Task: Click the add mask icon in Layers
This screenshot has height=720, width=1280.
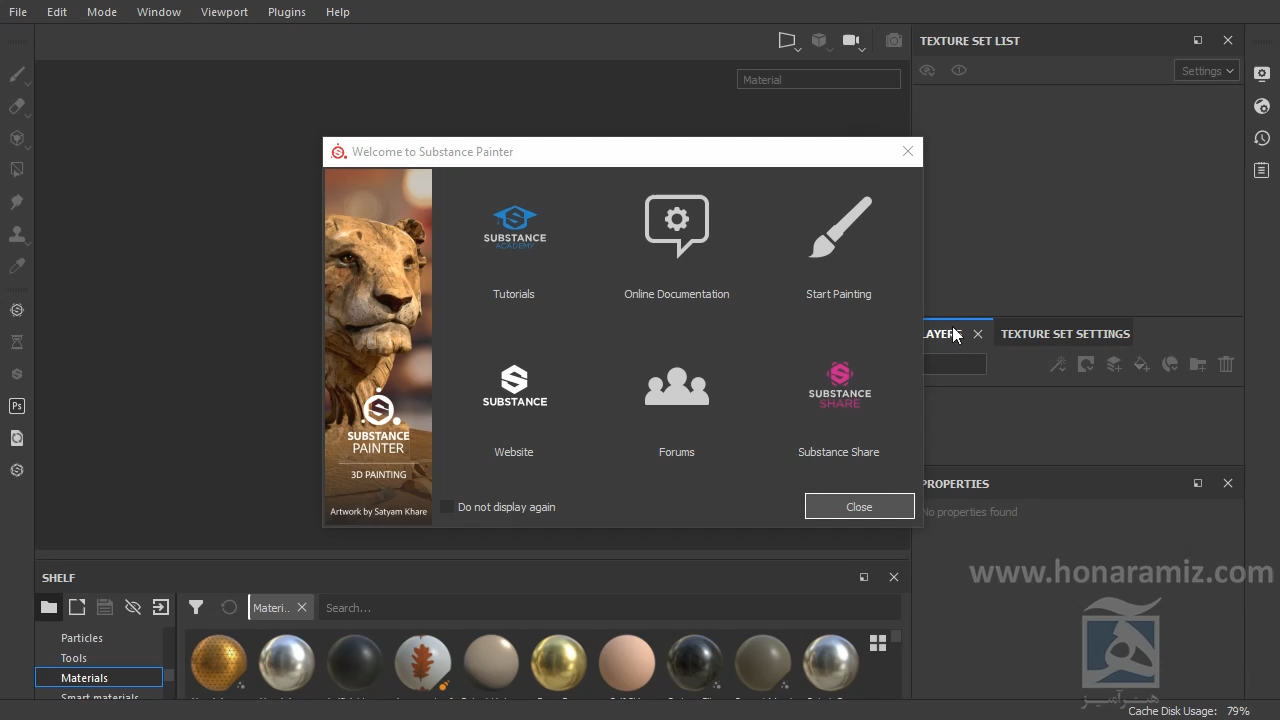Action: tap(1086, 364)
